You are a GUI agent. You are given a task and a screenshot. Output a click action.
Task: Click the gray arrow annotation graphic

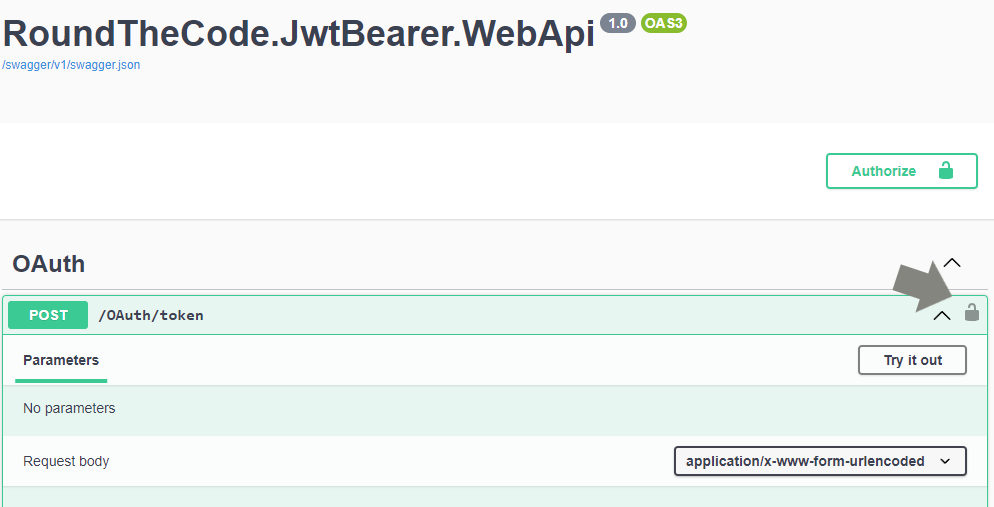click(x=927, y=286)
